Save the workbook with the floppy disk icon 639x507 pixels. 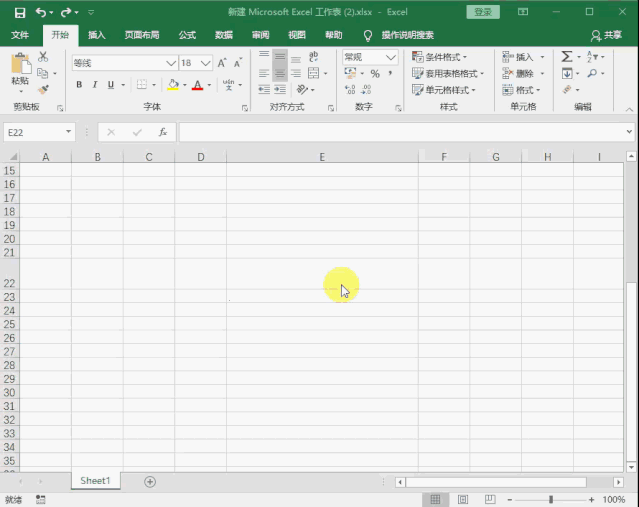point(20,13)
